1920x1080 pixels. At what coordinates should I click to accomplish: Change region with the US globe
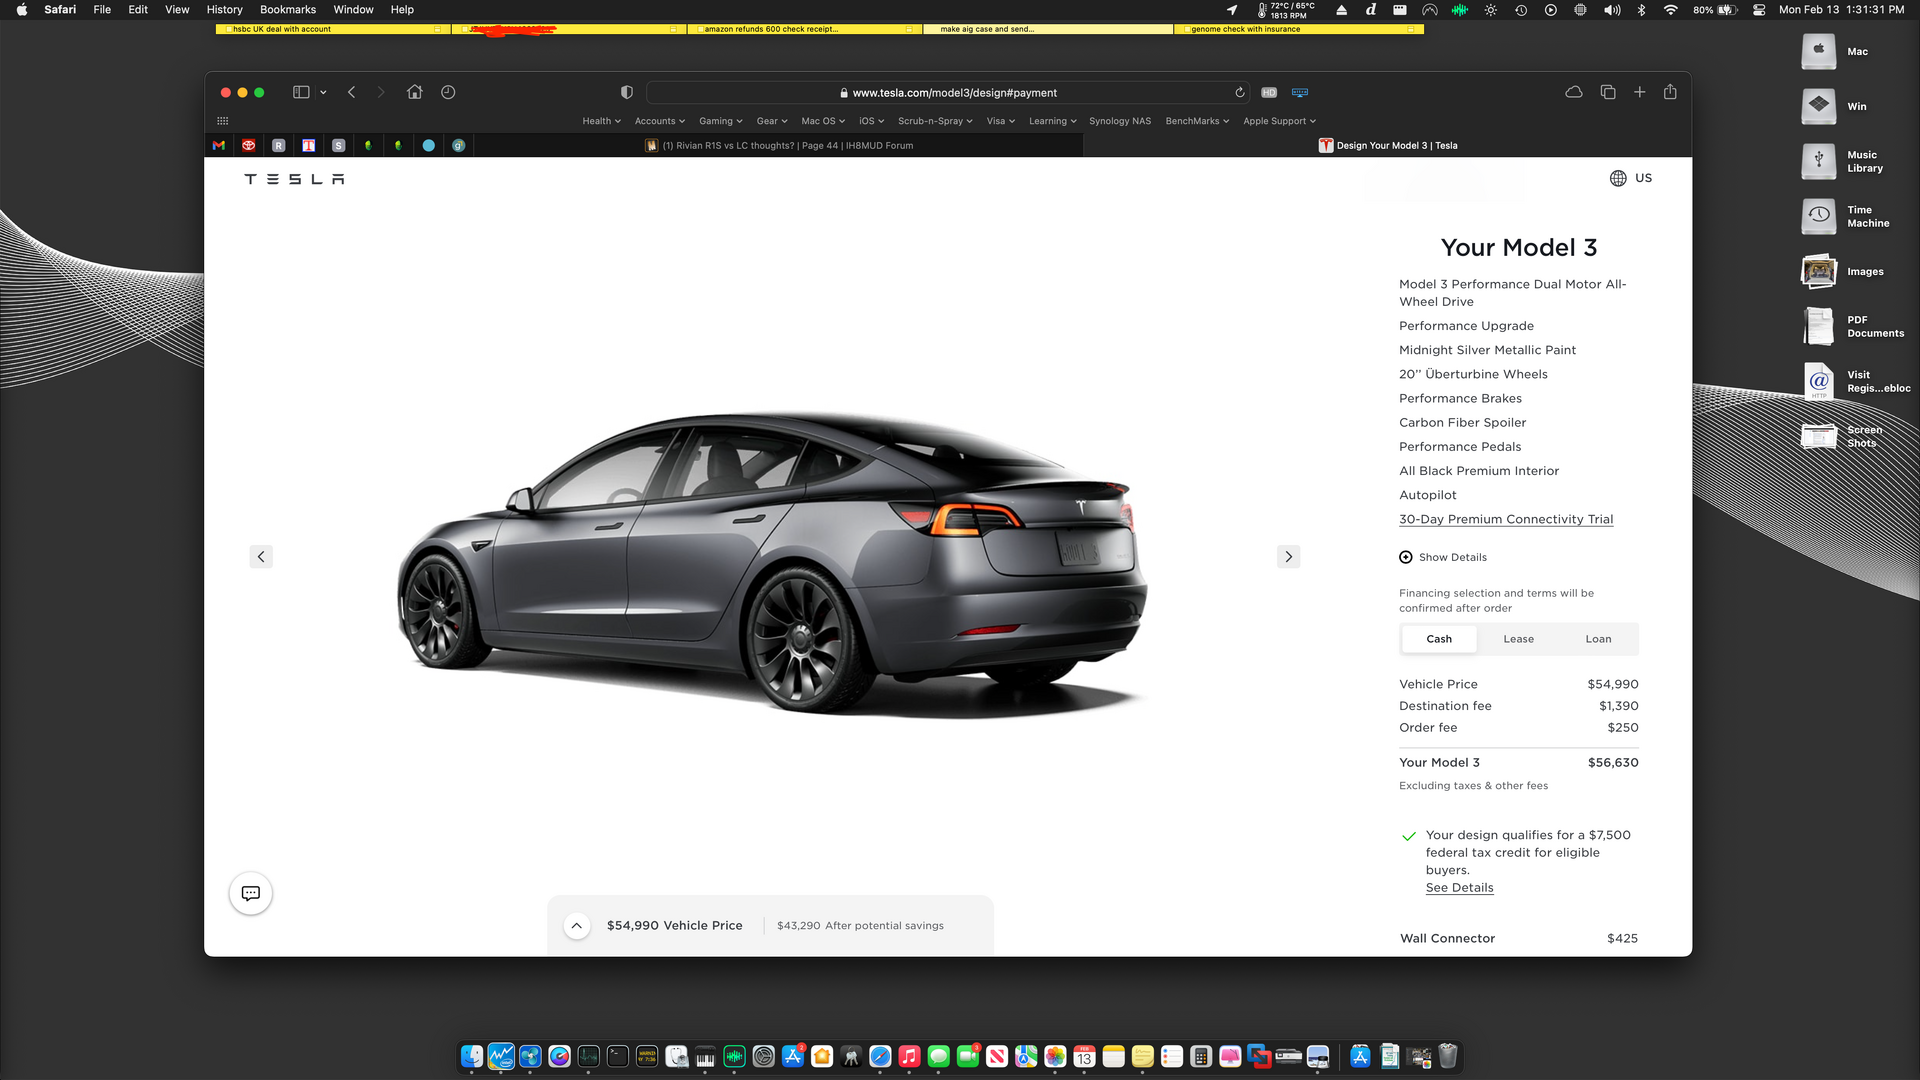click(1631, 178)
